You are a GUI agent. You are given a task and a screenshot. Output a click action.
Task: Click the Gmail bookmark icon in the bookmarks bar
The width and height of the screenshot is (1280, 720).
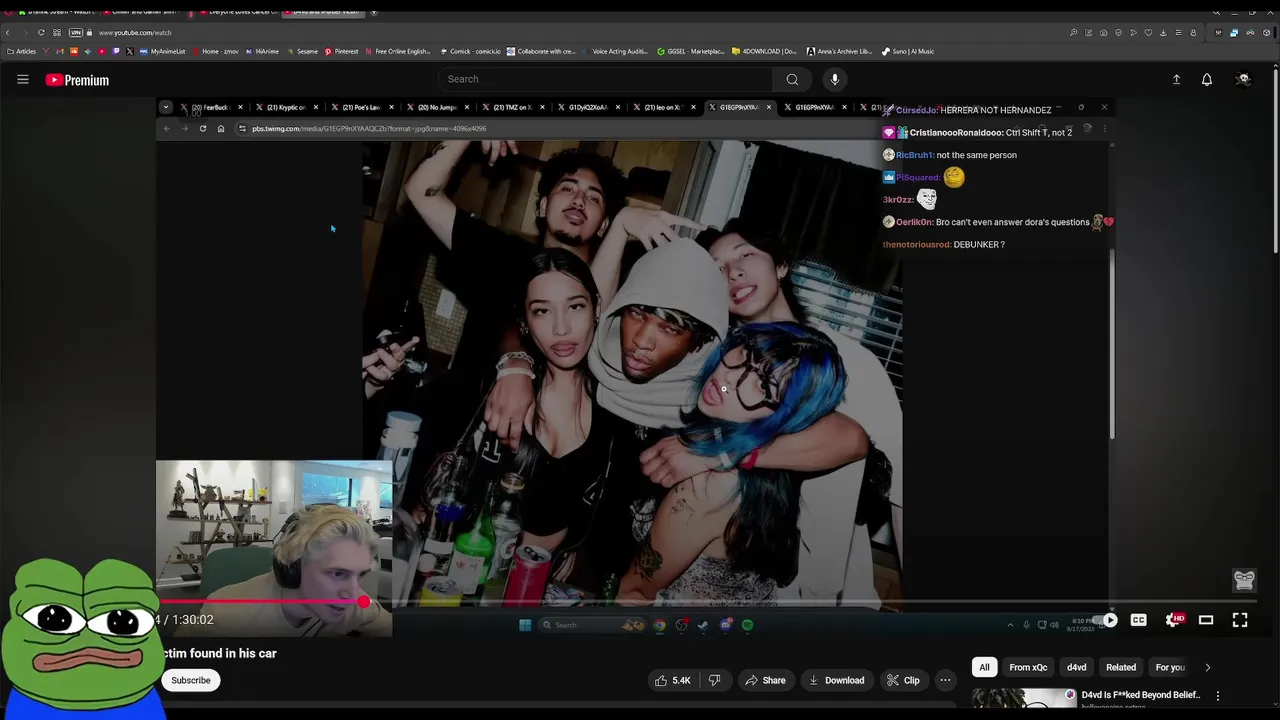(60, 51)
